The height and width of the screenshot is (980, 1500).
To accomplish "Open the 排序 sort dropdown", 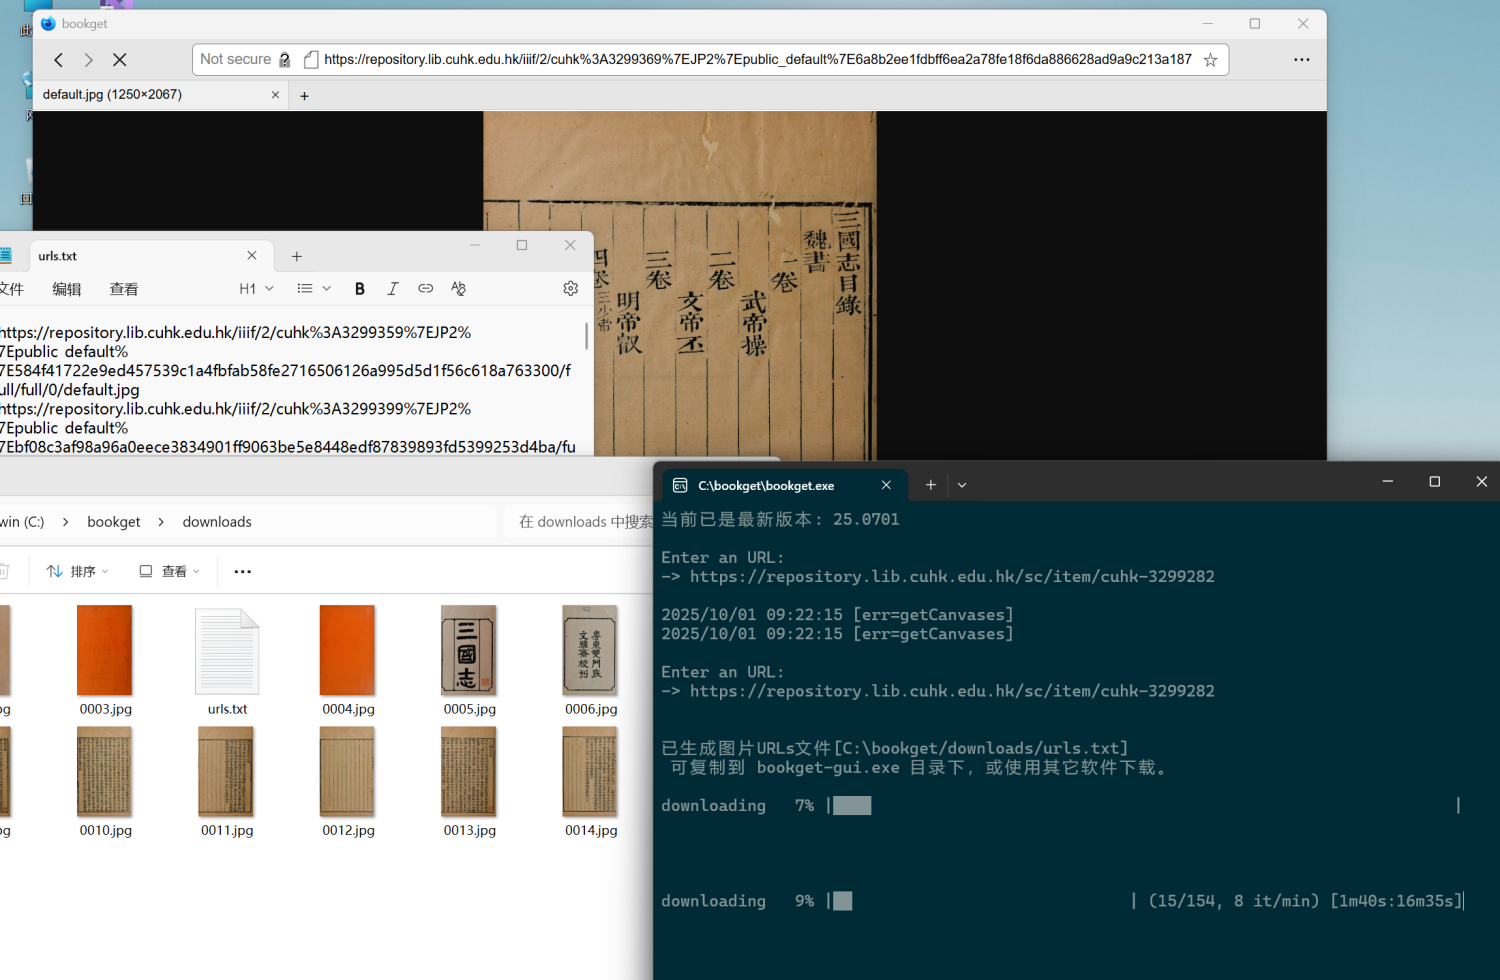I will coord(77,571).
